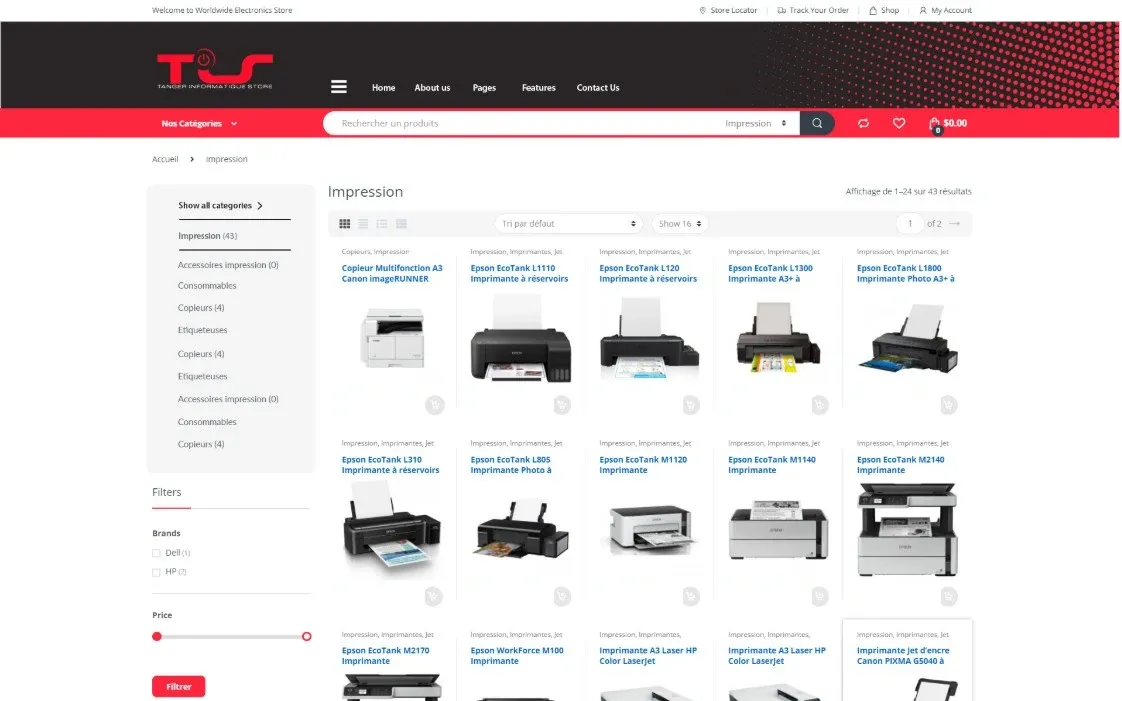Add Epson EcoTank L1110 to cart

coord(562,405)
